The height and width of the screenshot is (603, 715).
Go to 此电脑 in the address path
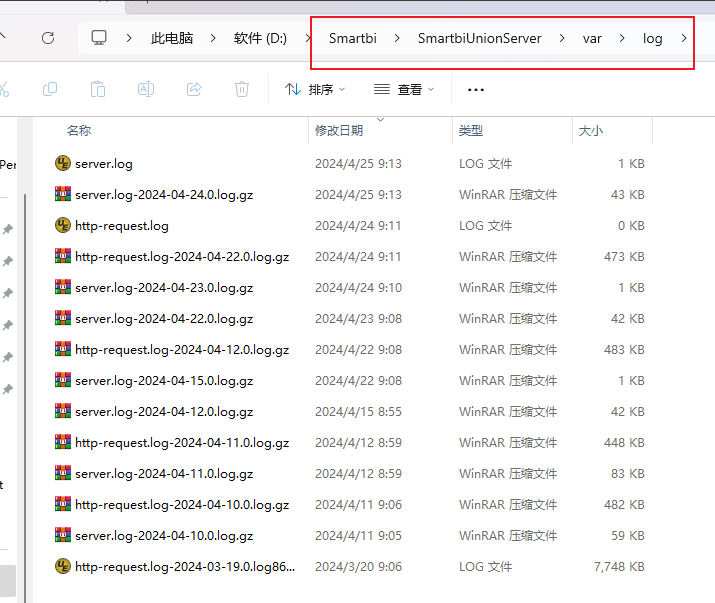click(172, 38)
